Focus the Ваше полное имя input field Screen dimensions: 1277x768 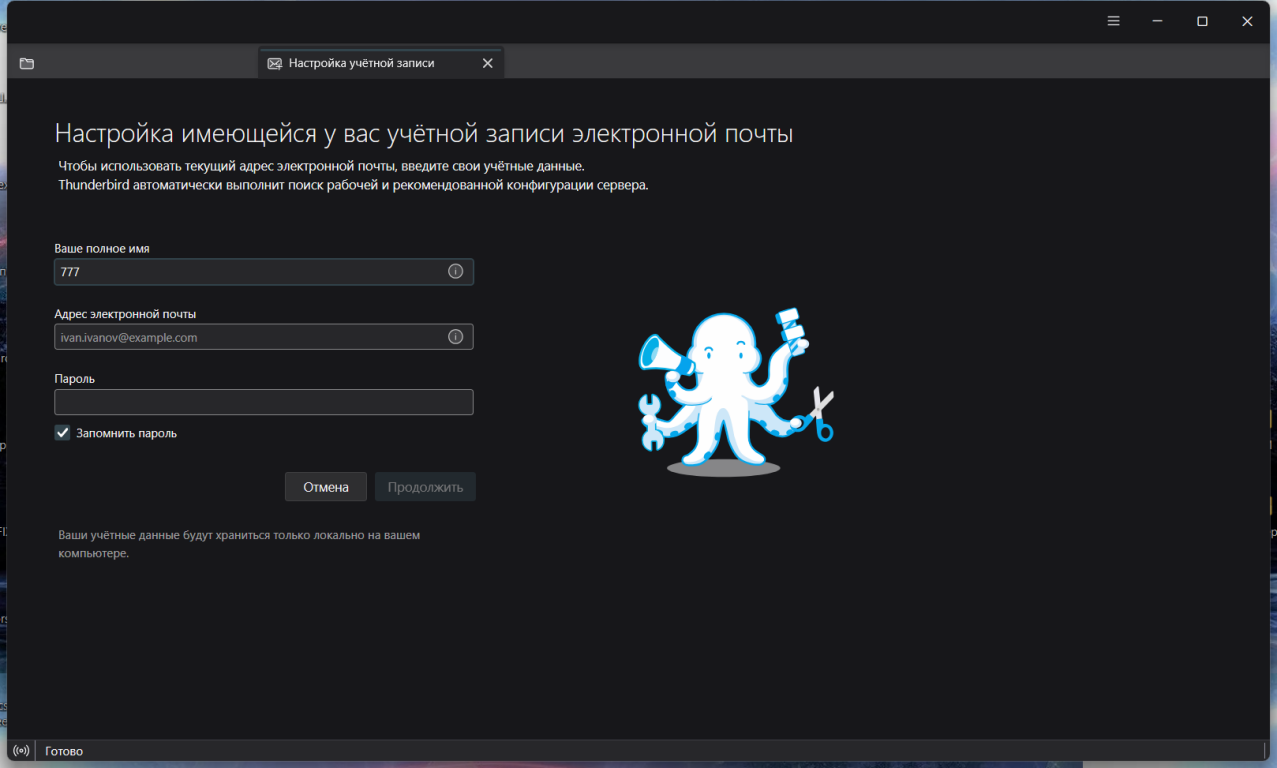click(x=250, y=272)
